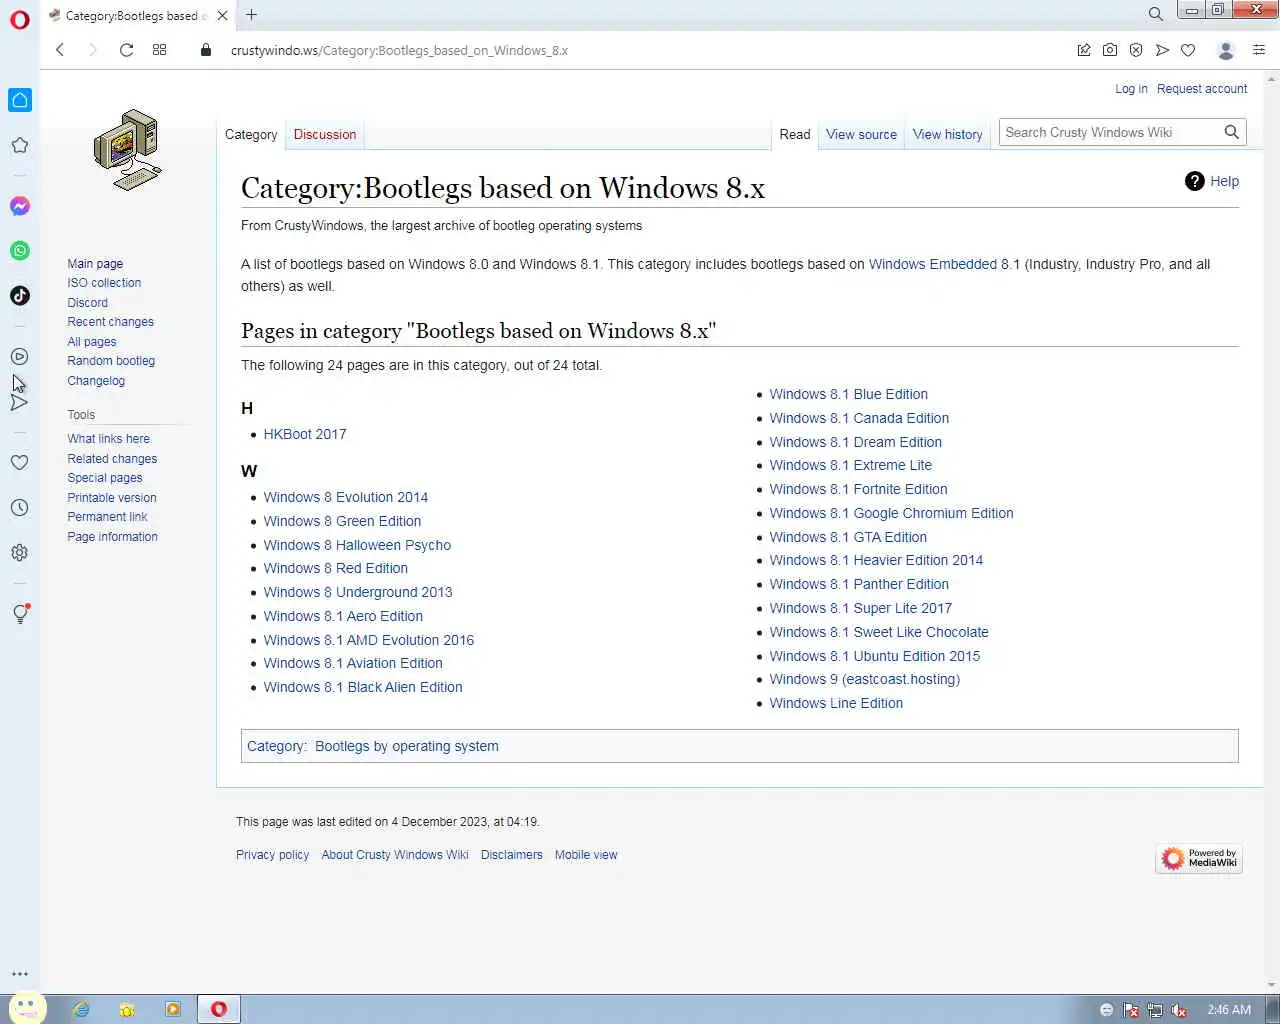
Task: Click the taskbar volume muted icon
Action: click(1180, 1010)
